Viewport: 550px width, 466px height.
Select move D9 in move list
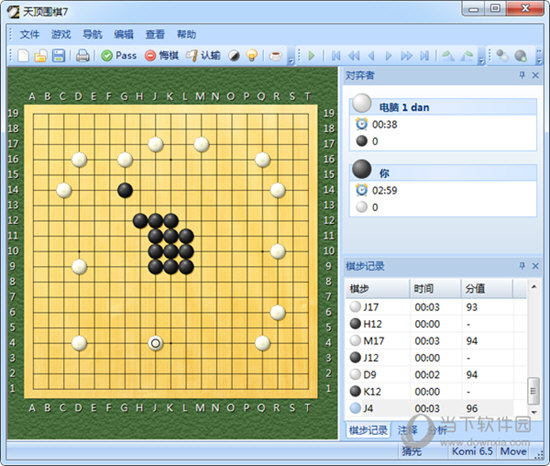[436, 374]
